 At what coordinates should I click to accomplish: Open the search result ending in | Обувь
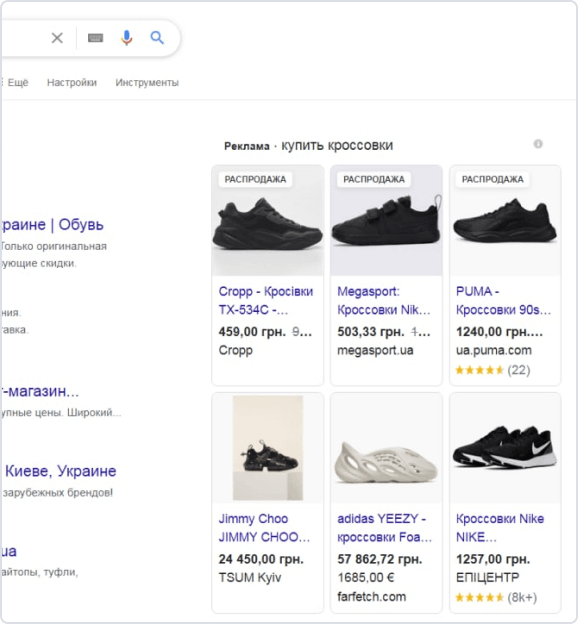coord(52,225)
